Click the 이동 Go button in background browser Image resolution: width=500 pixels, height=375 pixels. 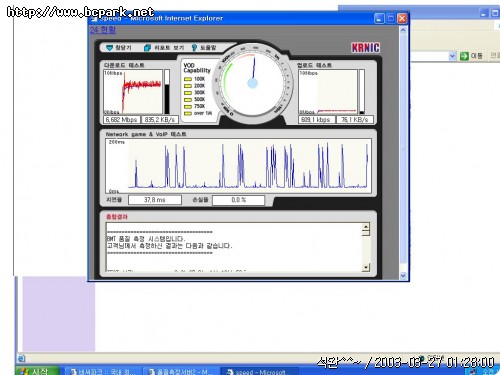click(x=471, y=56)
